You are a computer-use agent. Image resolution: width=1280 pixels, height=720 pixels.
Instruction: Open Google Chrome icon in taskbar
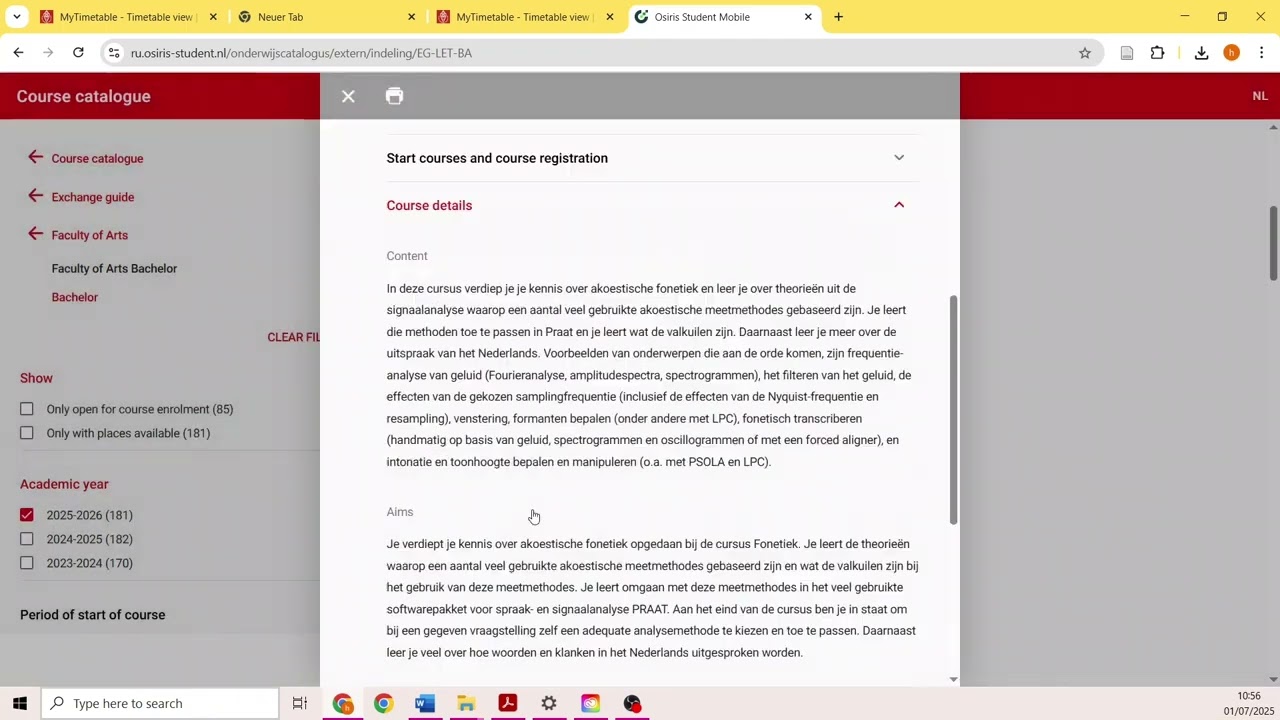[383, 703]
